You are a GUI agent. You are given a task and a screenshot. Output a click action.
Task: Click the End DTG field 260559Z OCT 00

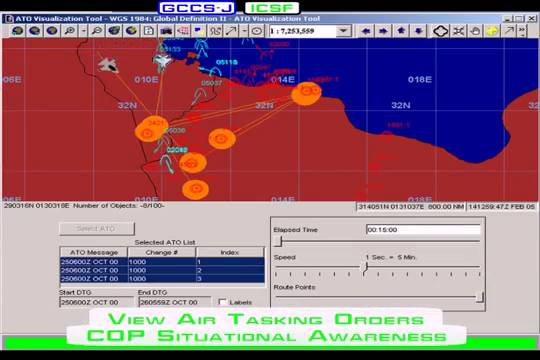[175, 302]
